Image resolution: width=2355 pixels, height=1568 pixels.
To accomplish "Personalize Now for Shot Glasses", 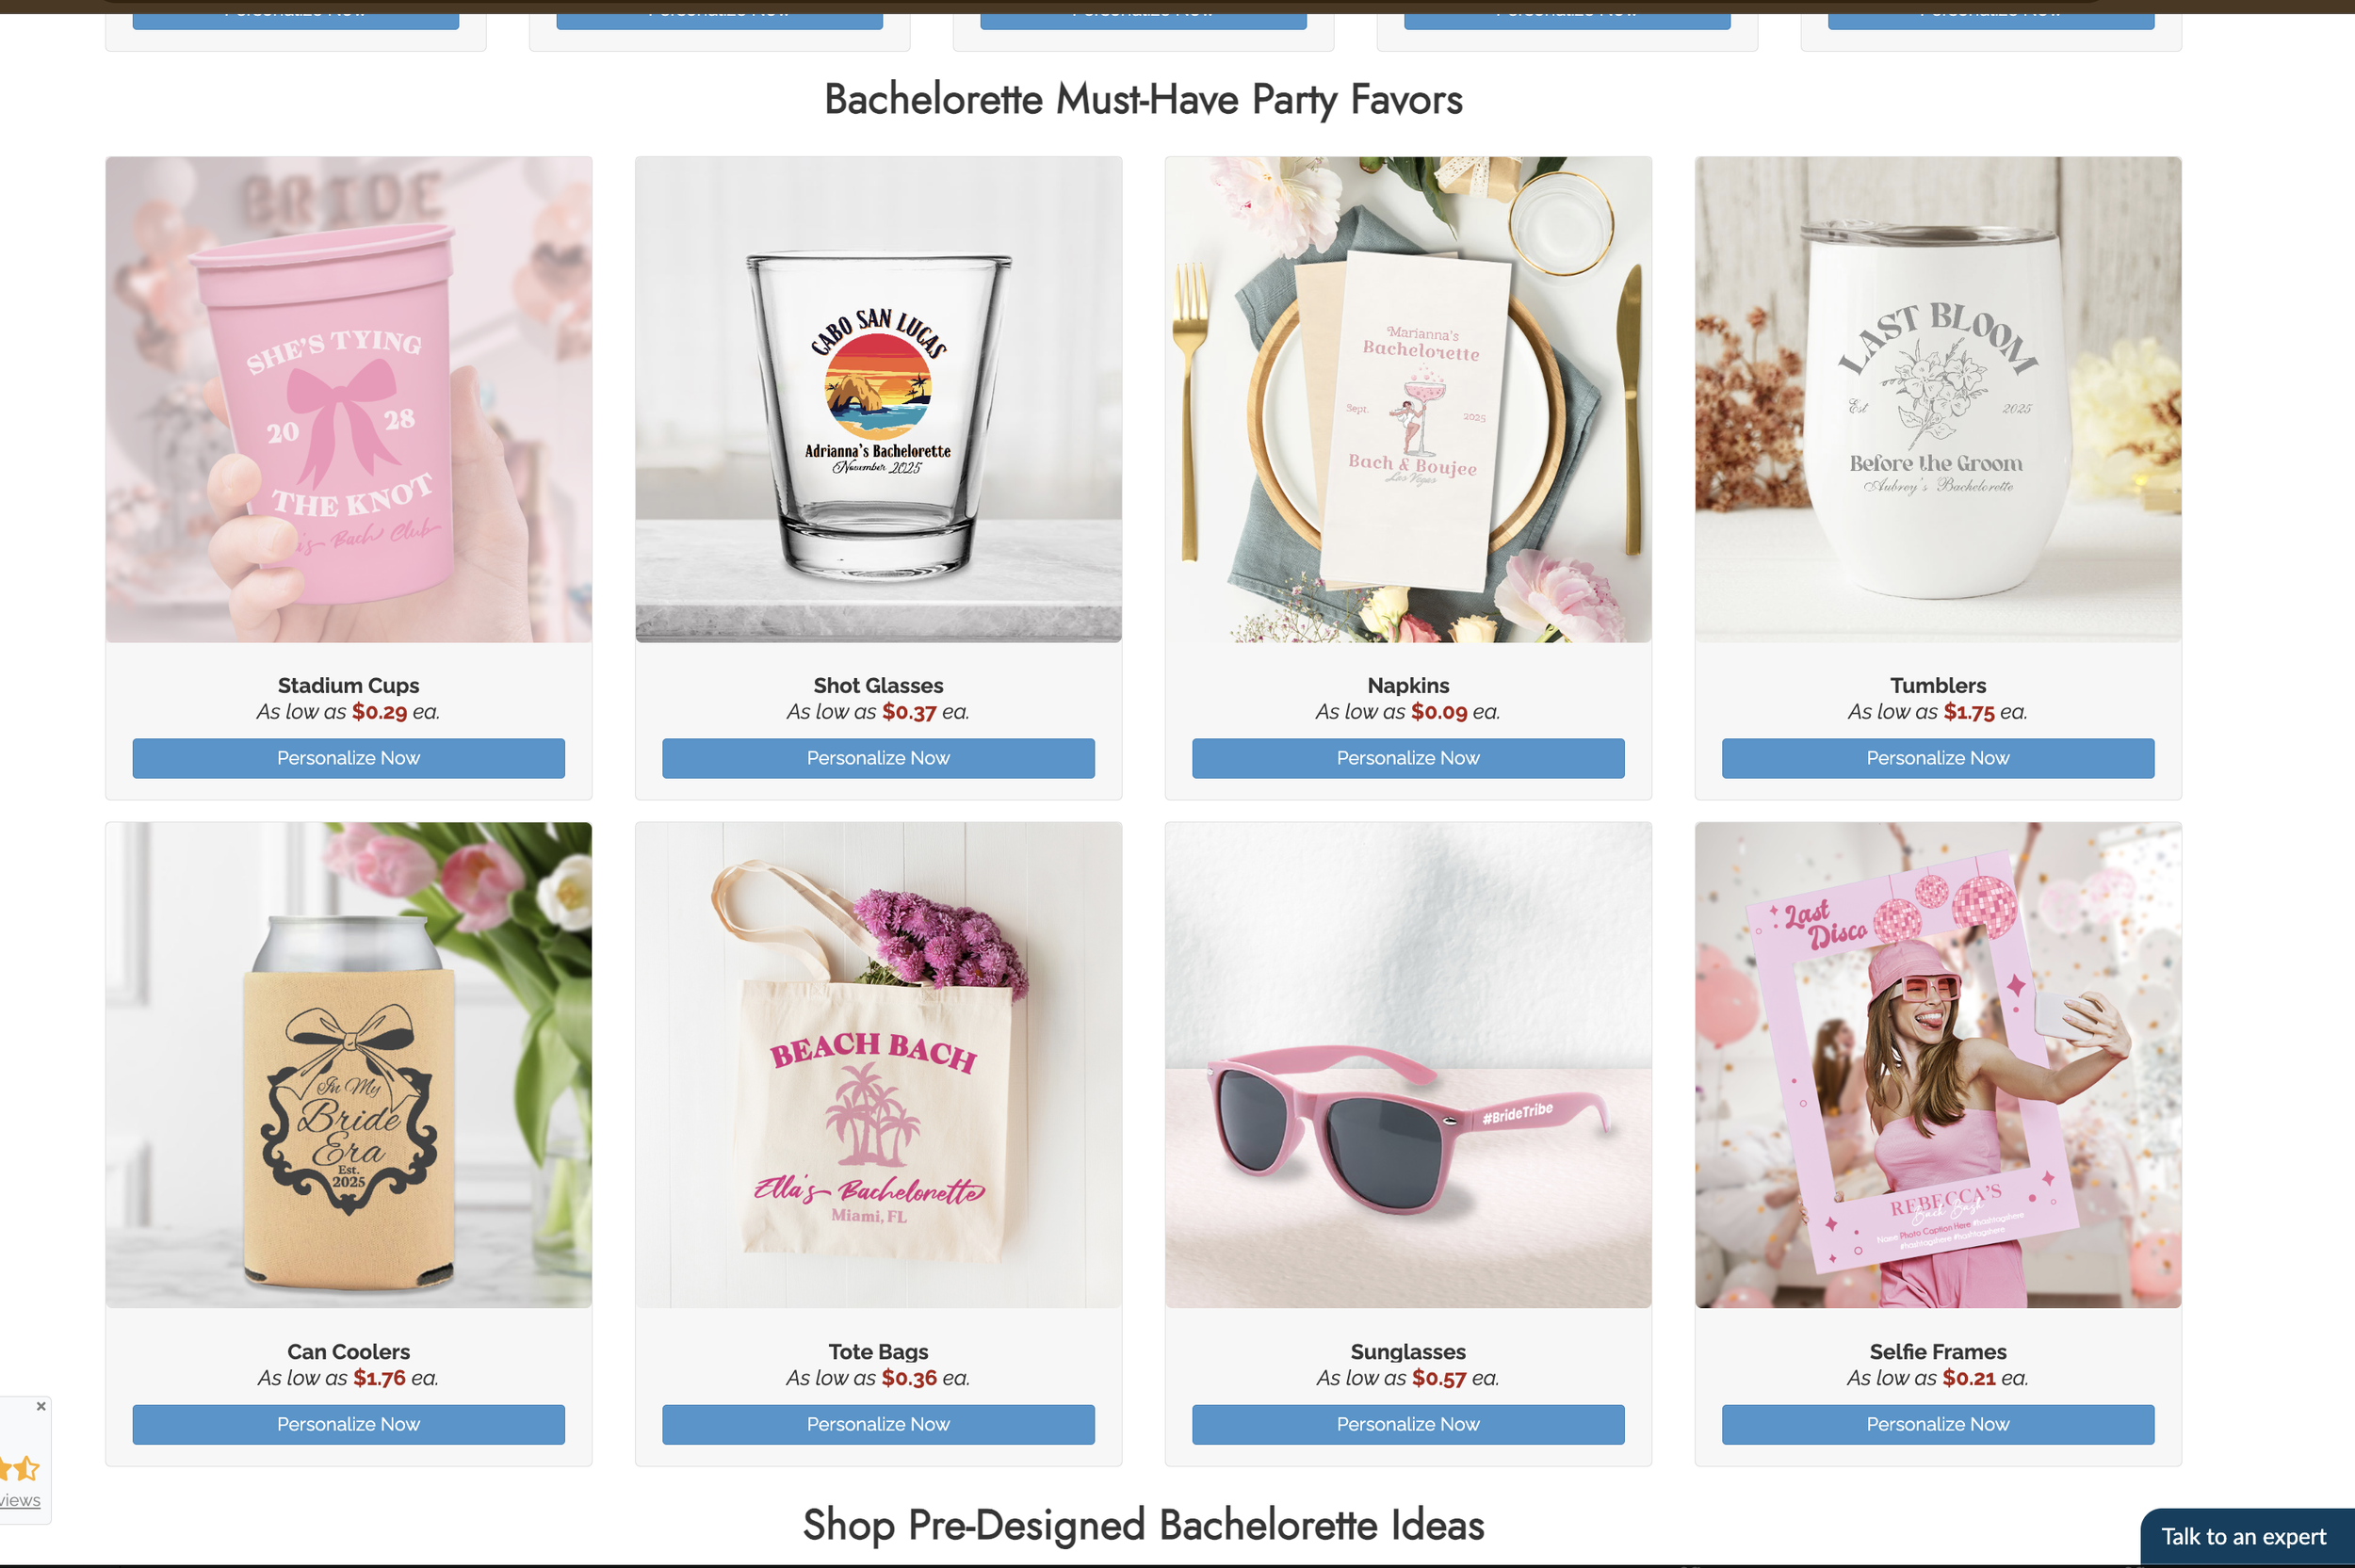I will [878, 758].
